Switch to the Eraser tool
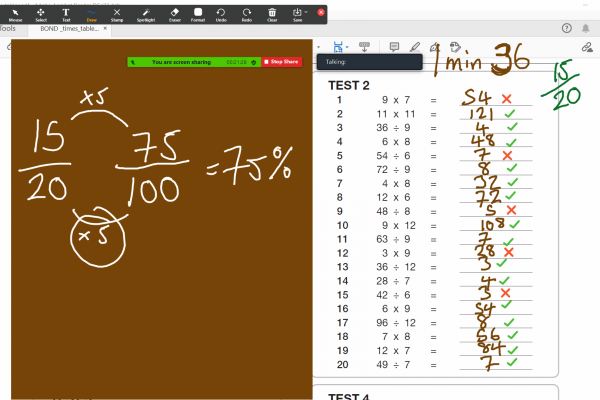 pyautogui.click(x=172, y=13)
